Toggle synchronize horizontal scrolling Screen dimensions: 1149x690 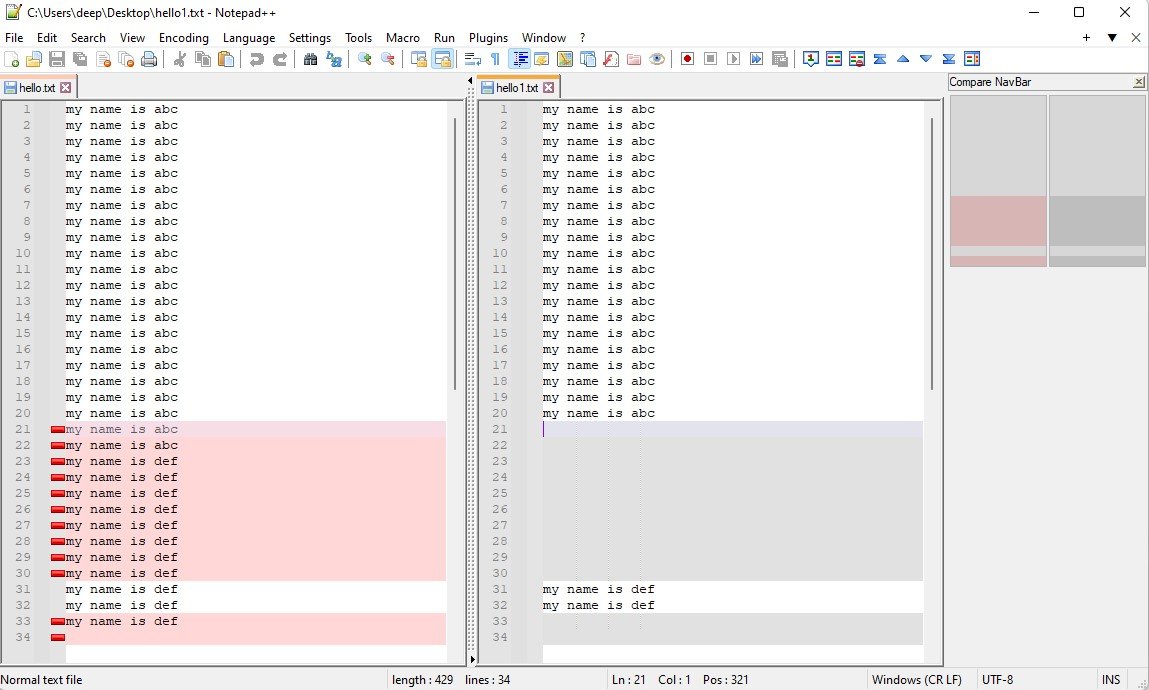(442, 59)
